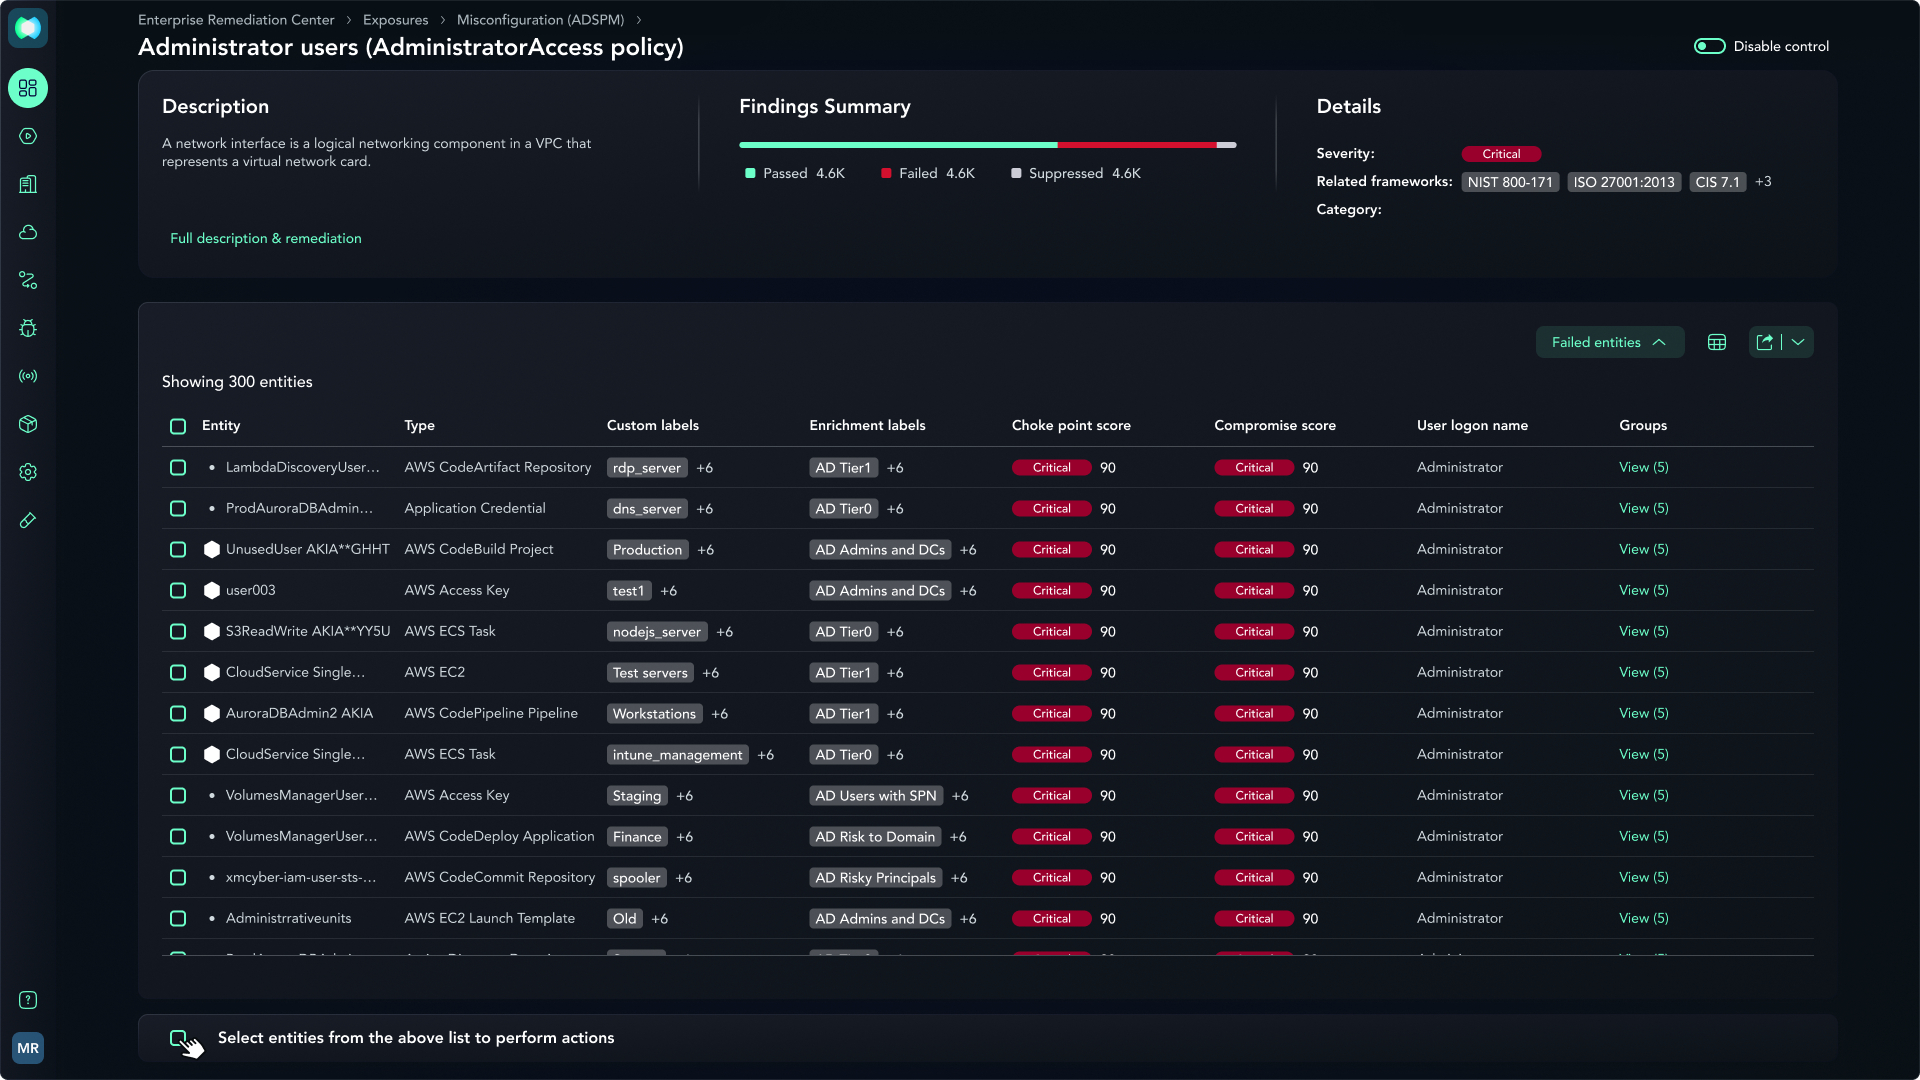Go to Exposures breadcrumb
This screenshot has width=1920, height=1080.
(395, 20)
